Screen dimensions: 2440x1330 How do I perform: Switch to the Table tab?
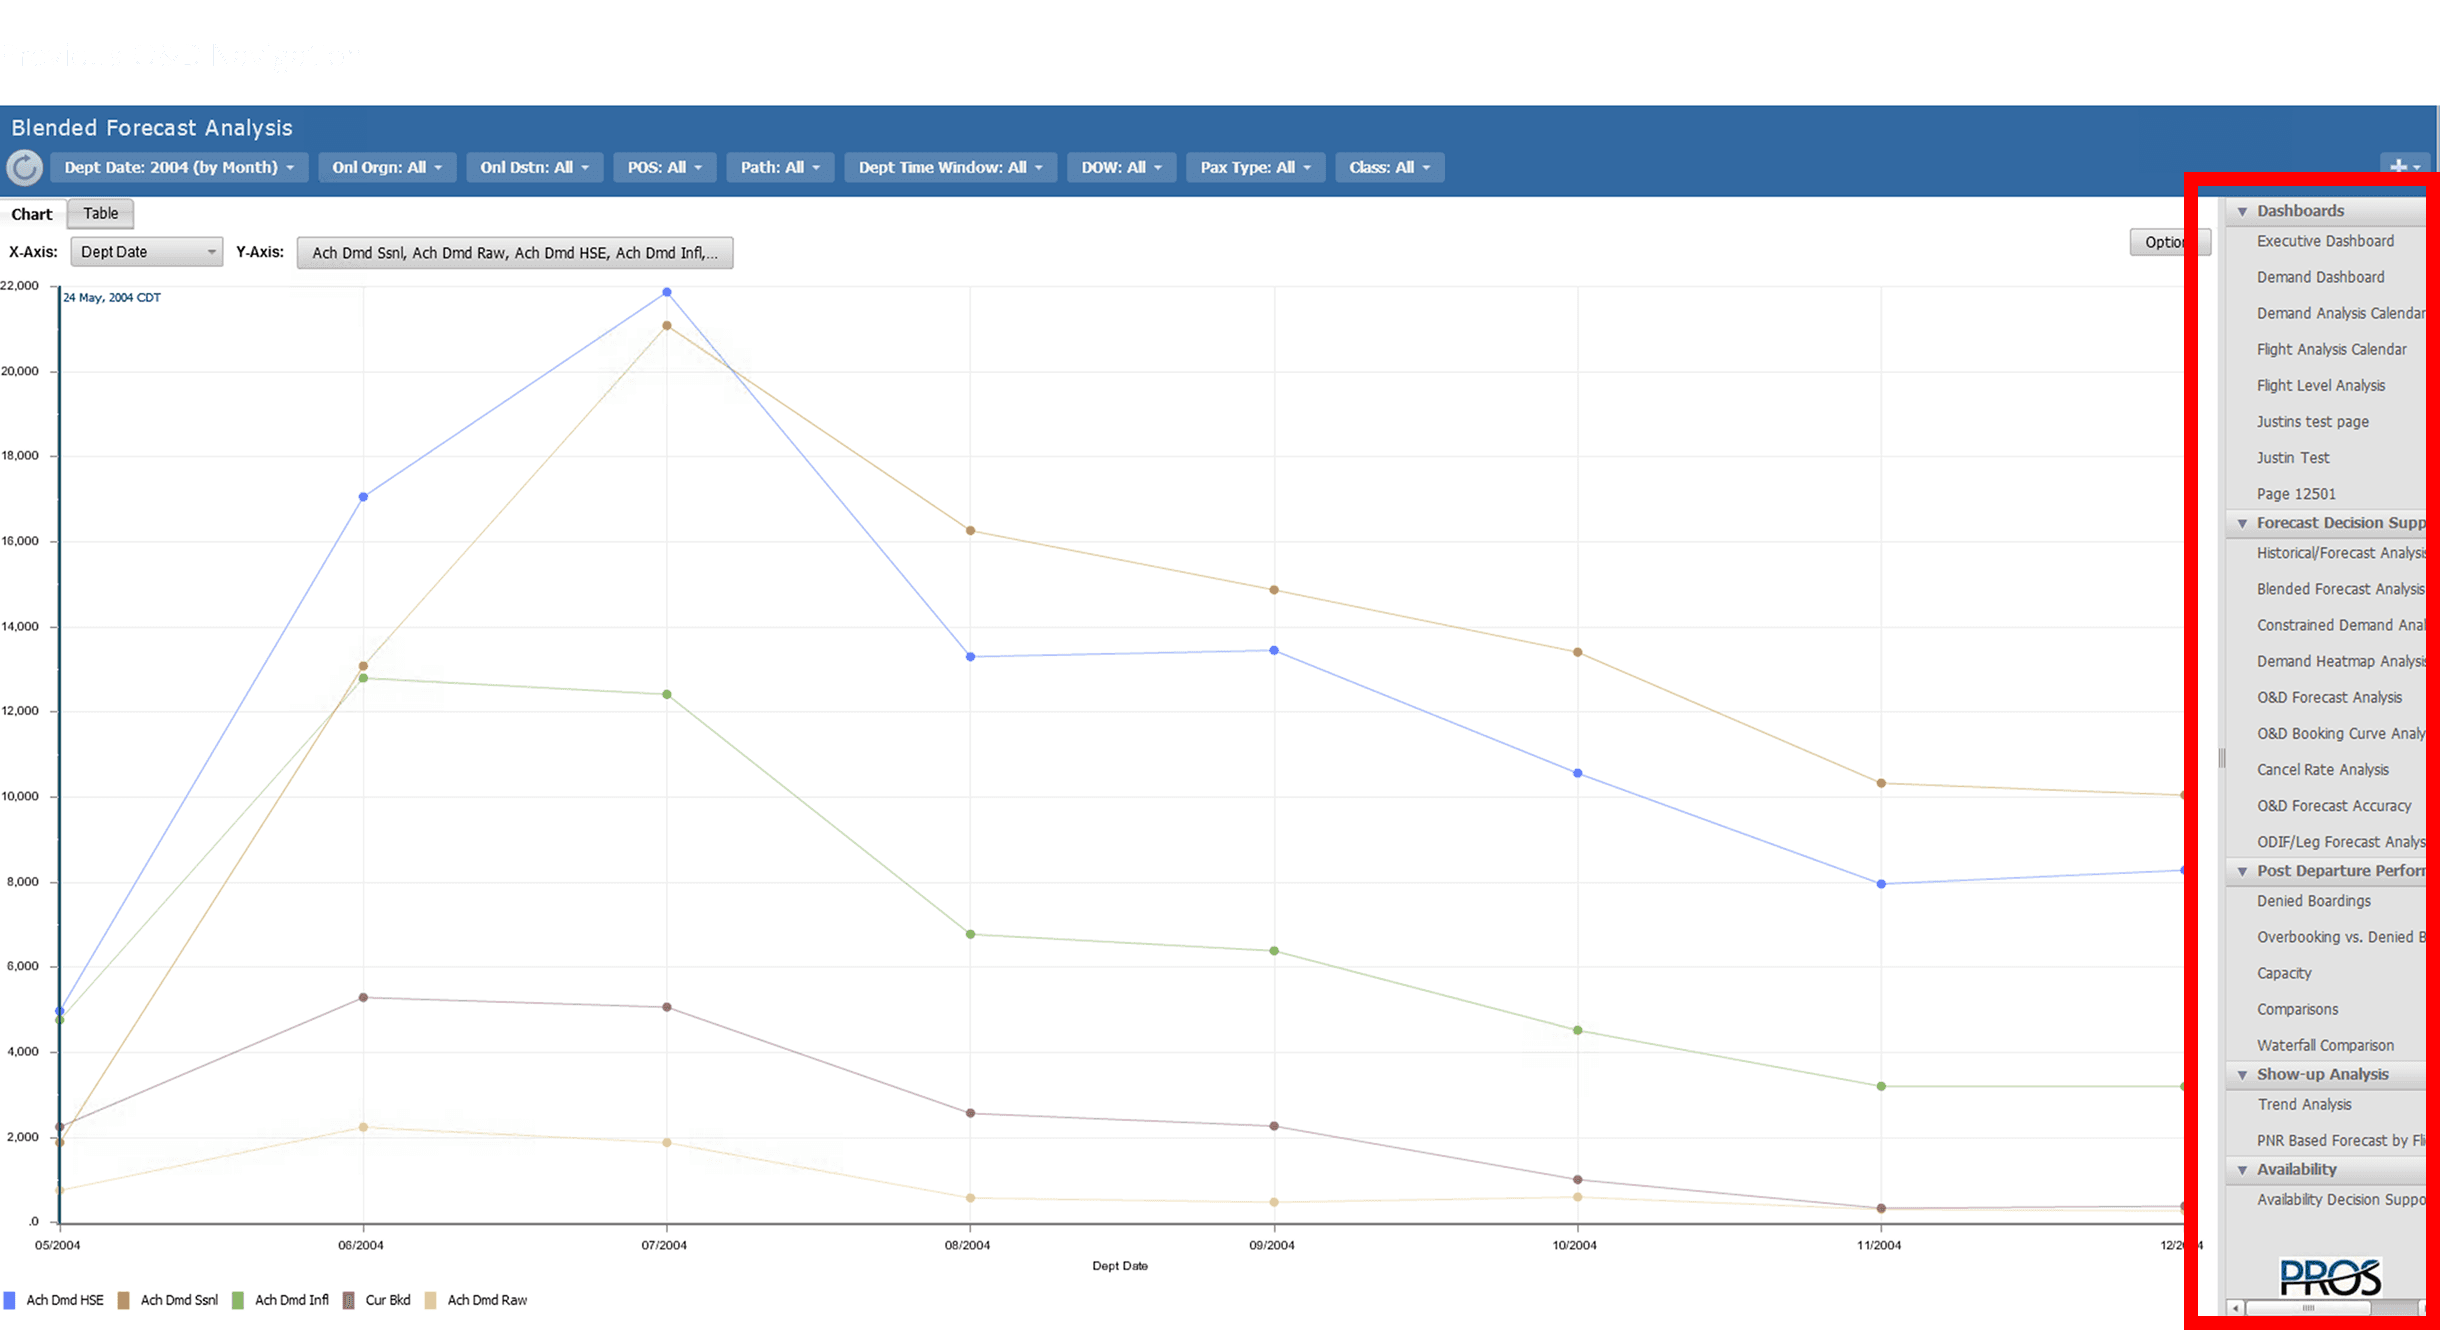(100, 213)
